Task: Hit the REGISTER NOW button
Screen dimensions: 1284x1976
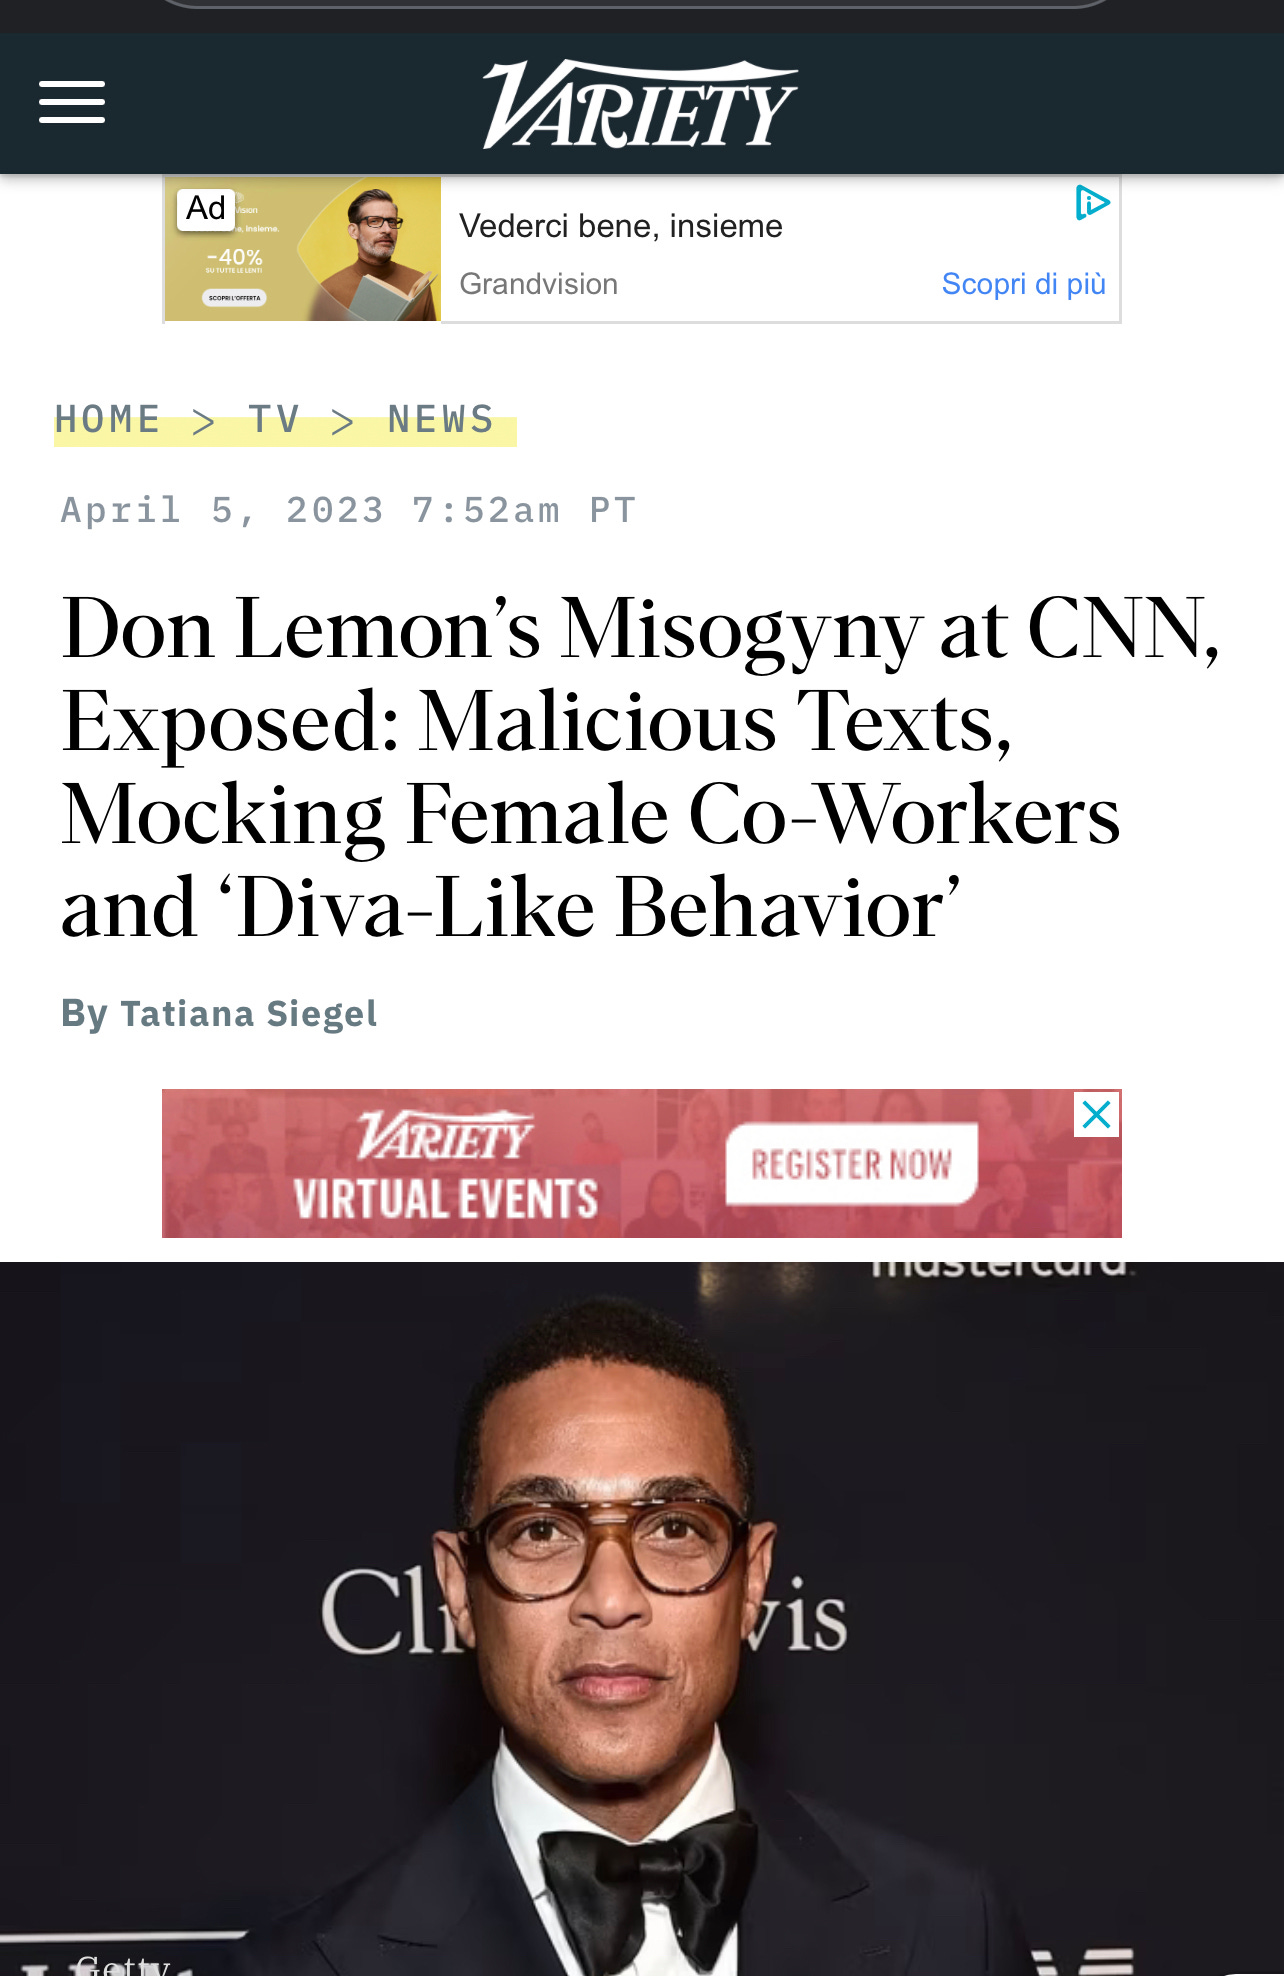Action: (851, 1164)
